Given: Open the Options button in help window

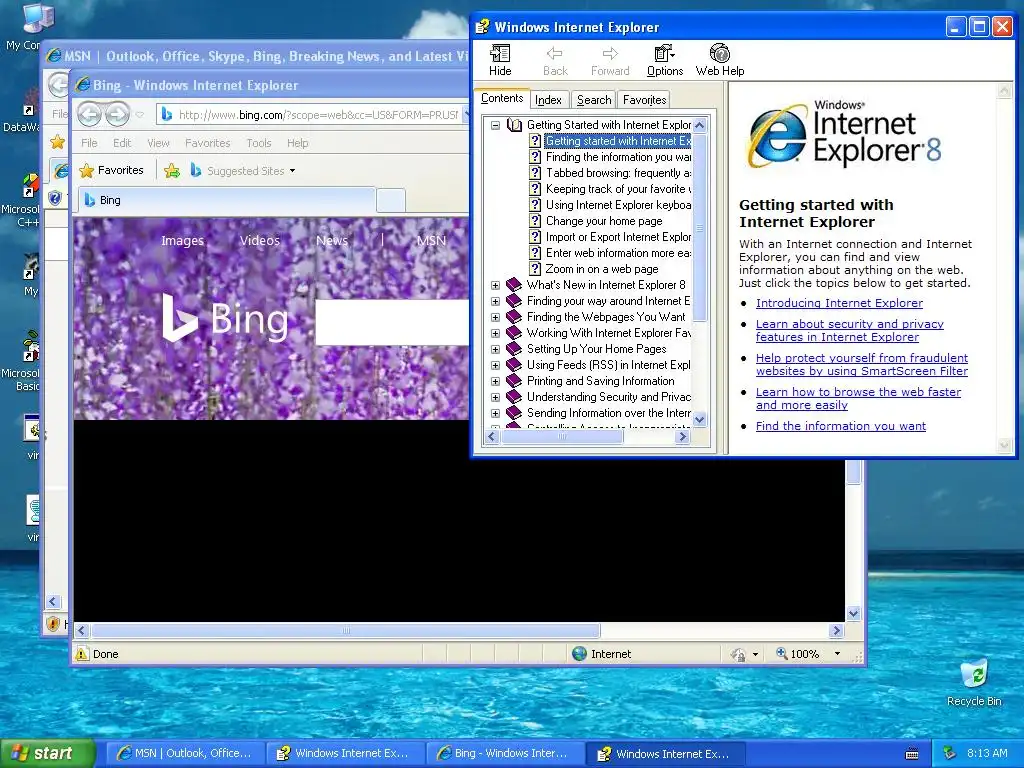Looking at the screenshot, I should pyautogui.click(x=665, y=60).
